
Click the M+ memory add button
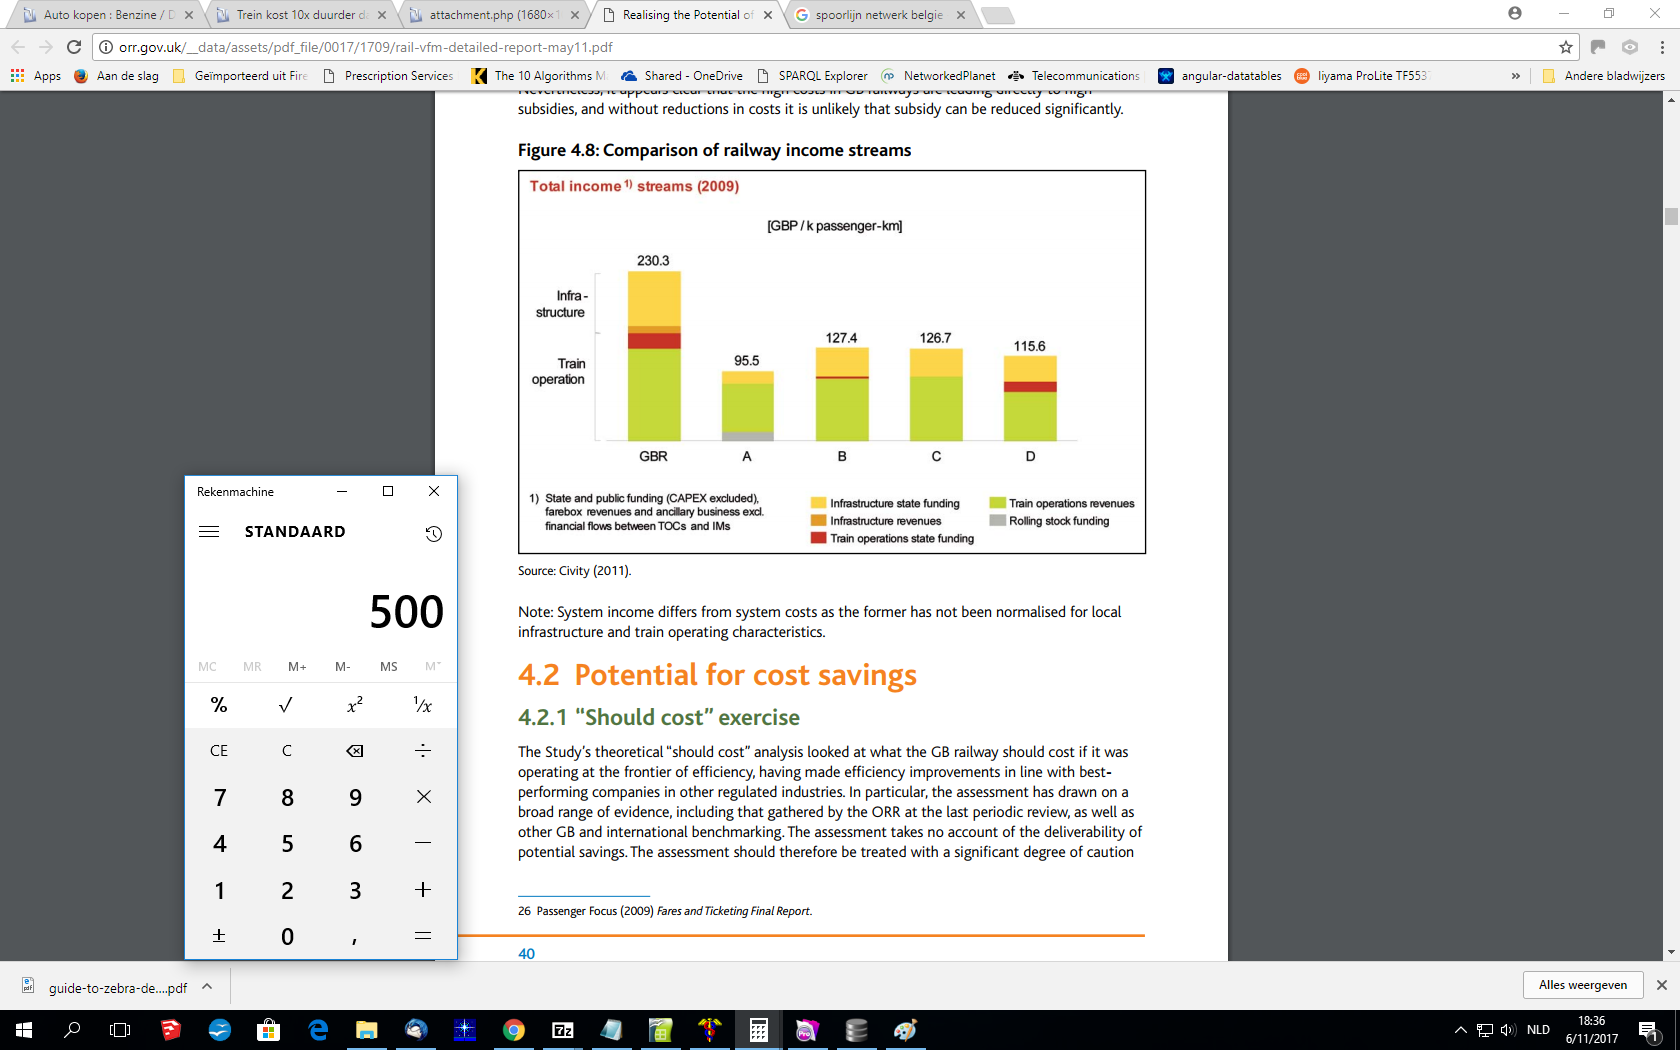click(x=297, y=666)
